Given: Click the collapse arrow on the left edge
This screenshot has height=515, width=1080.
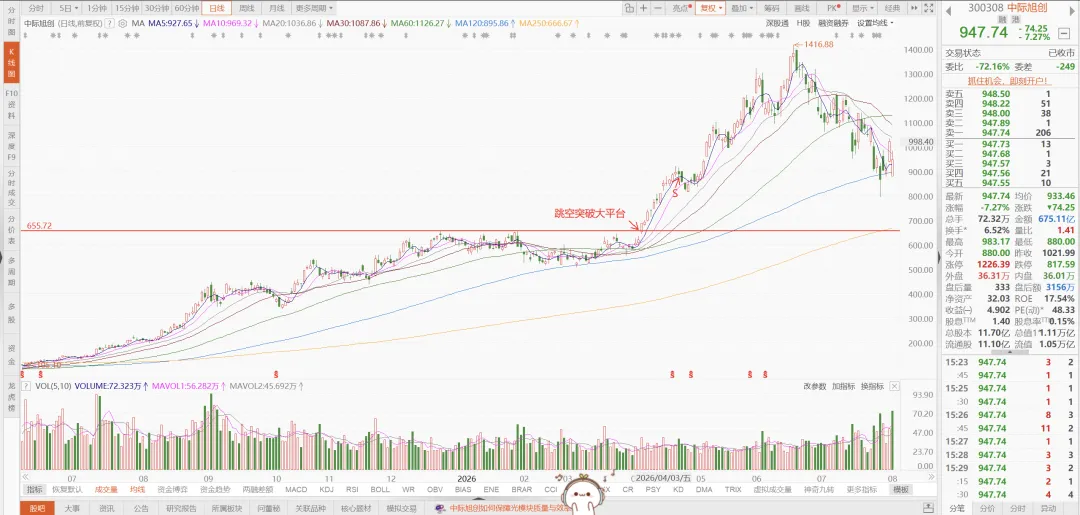Looking at the screenshot, I should [2, 258].
